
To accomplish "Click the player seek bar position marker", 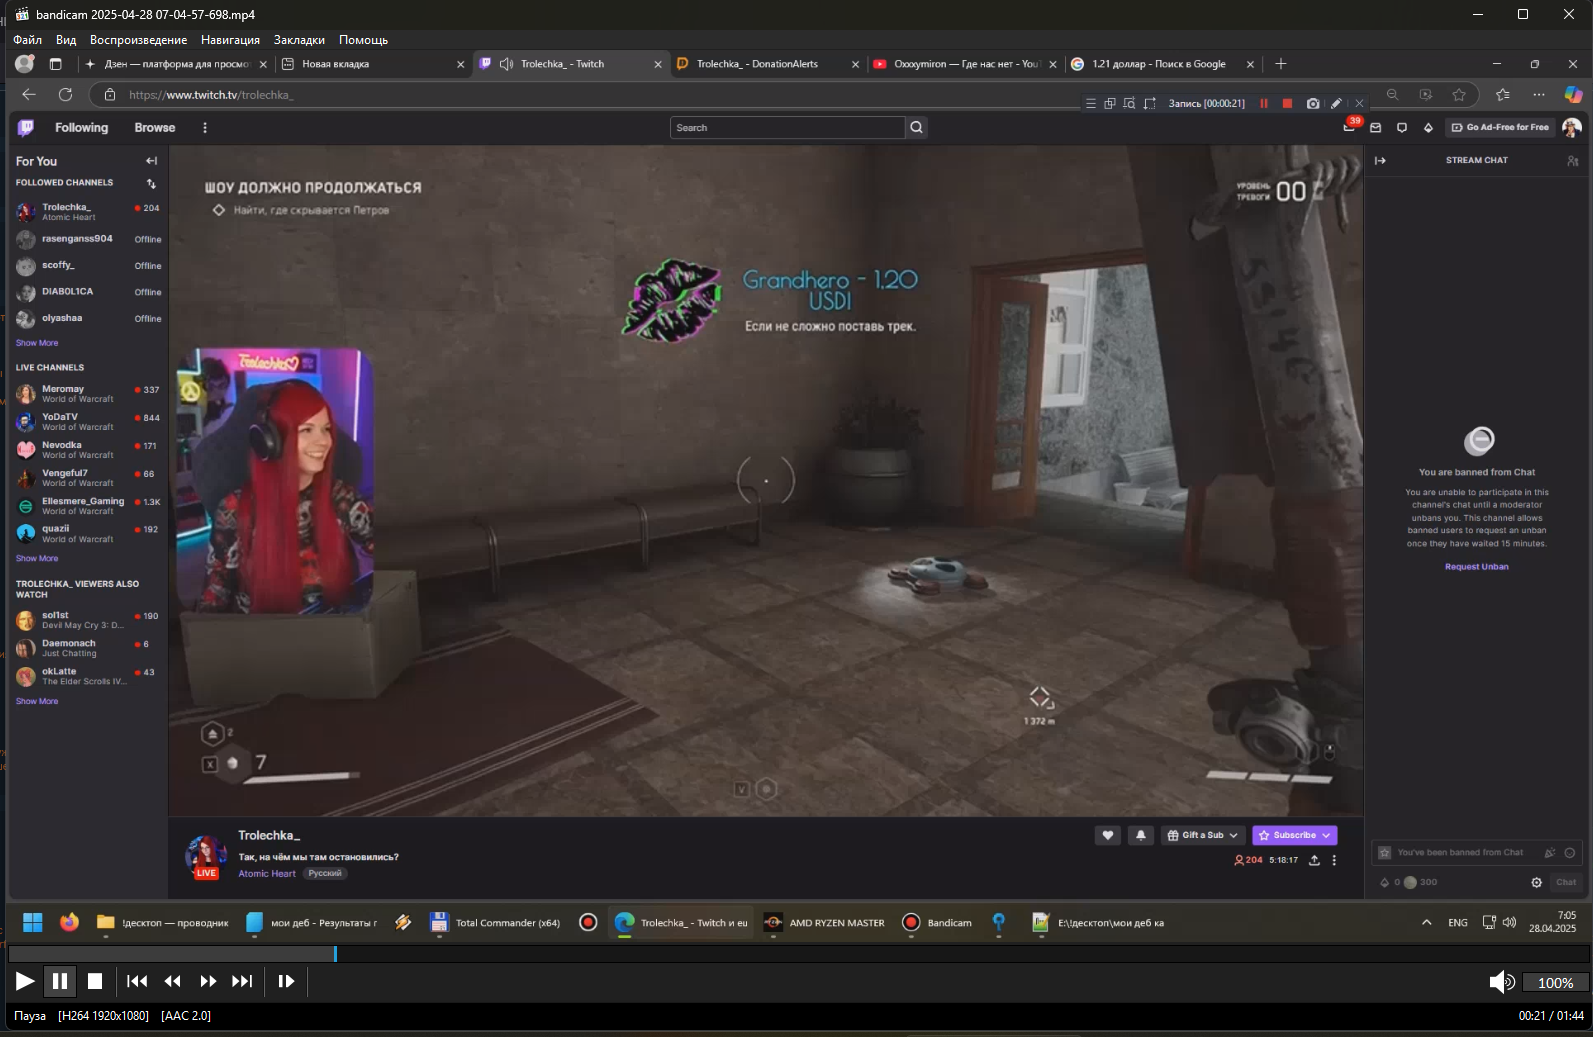I will 335,953.
